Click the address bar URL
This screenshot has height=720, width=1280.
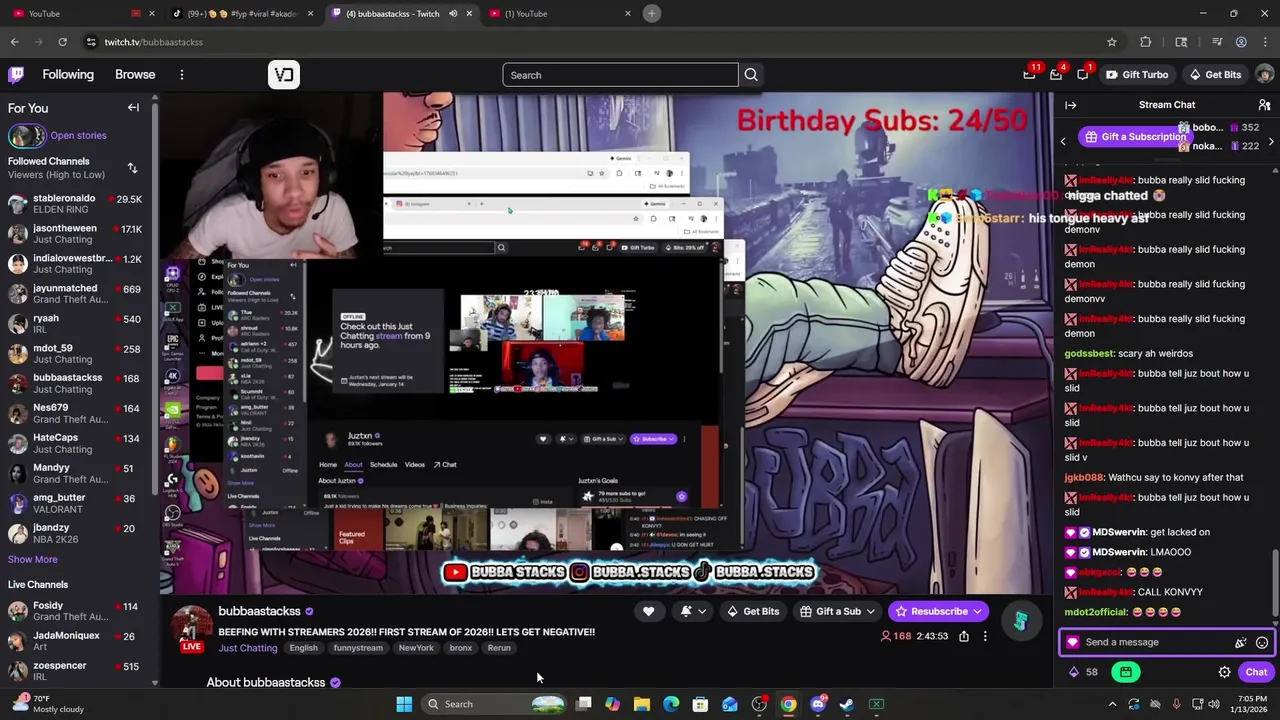[153, 42]
